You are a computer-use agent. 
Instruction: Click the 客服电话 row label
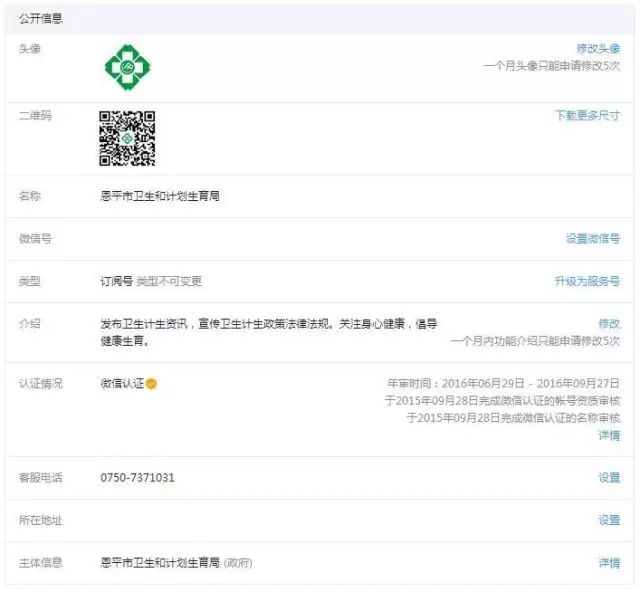41,478
